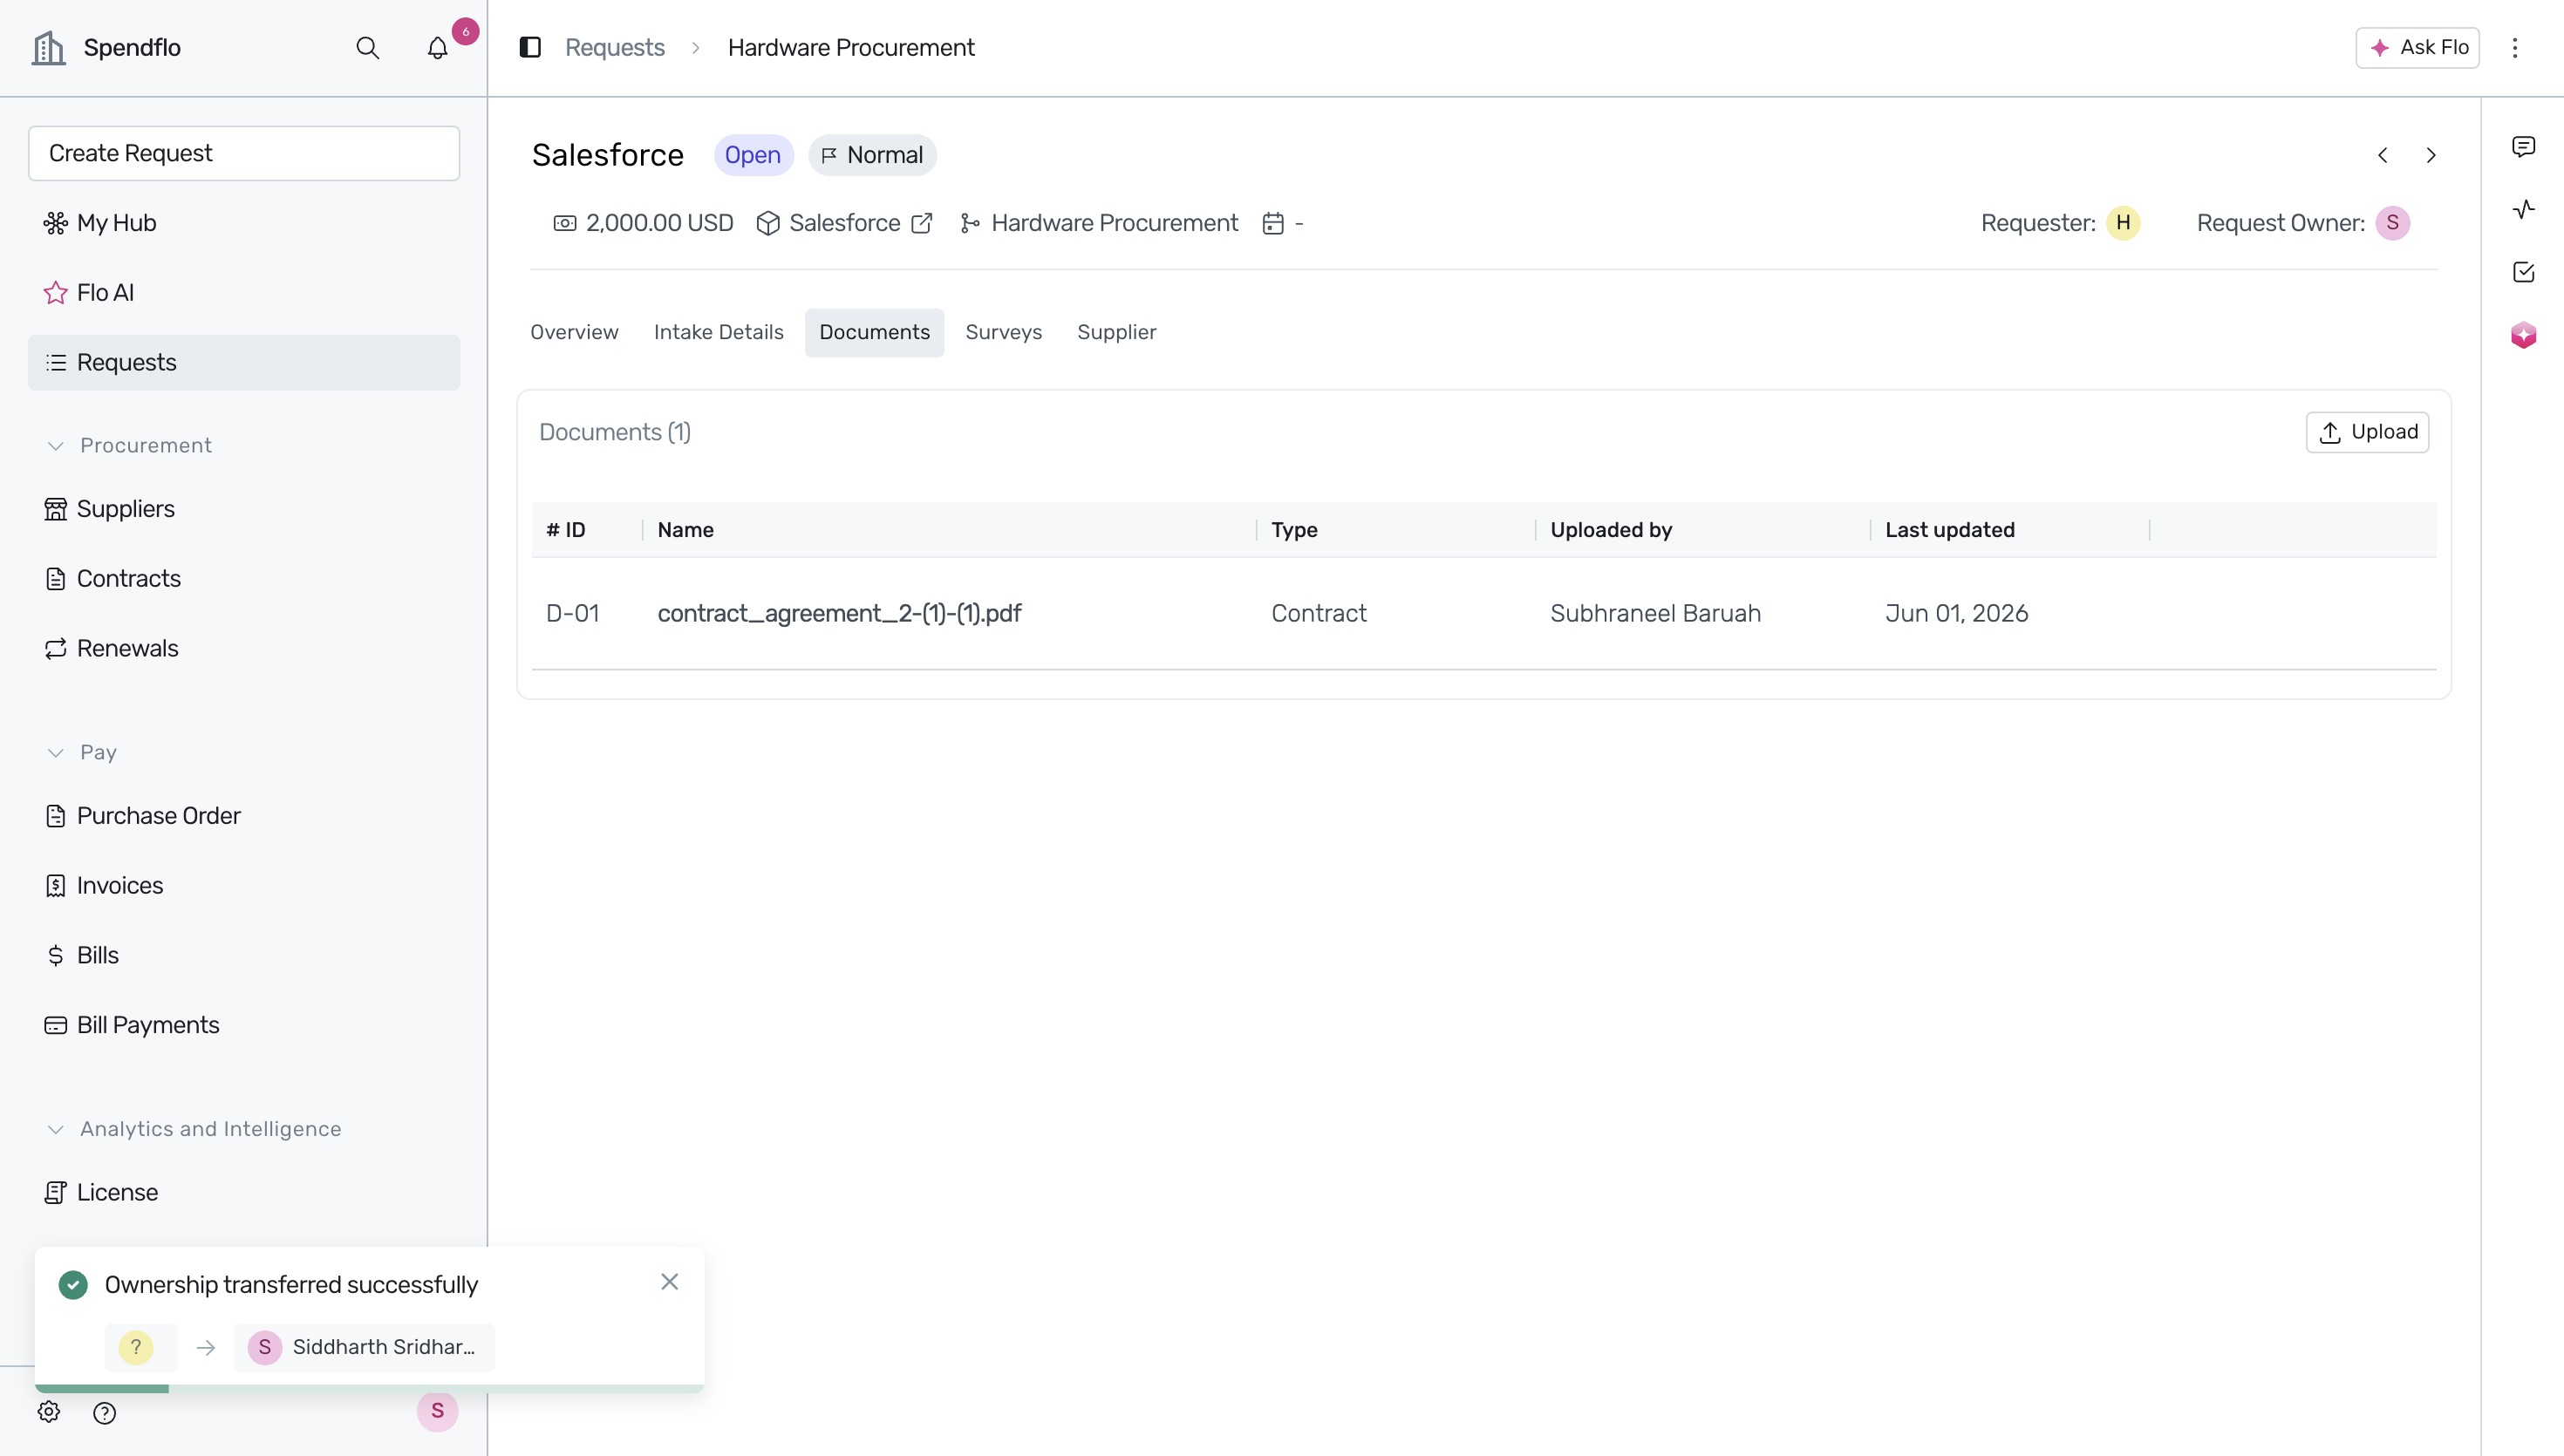Switch to the Intake Details tab
This screenshot has width=2564, height=1456.
point(719,332)
